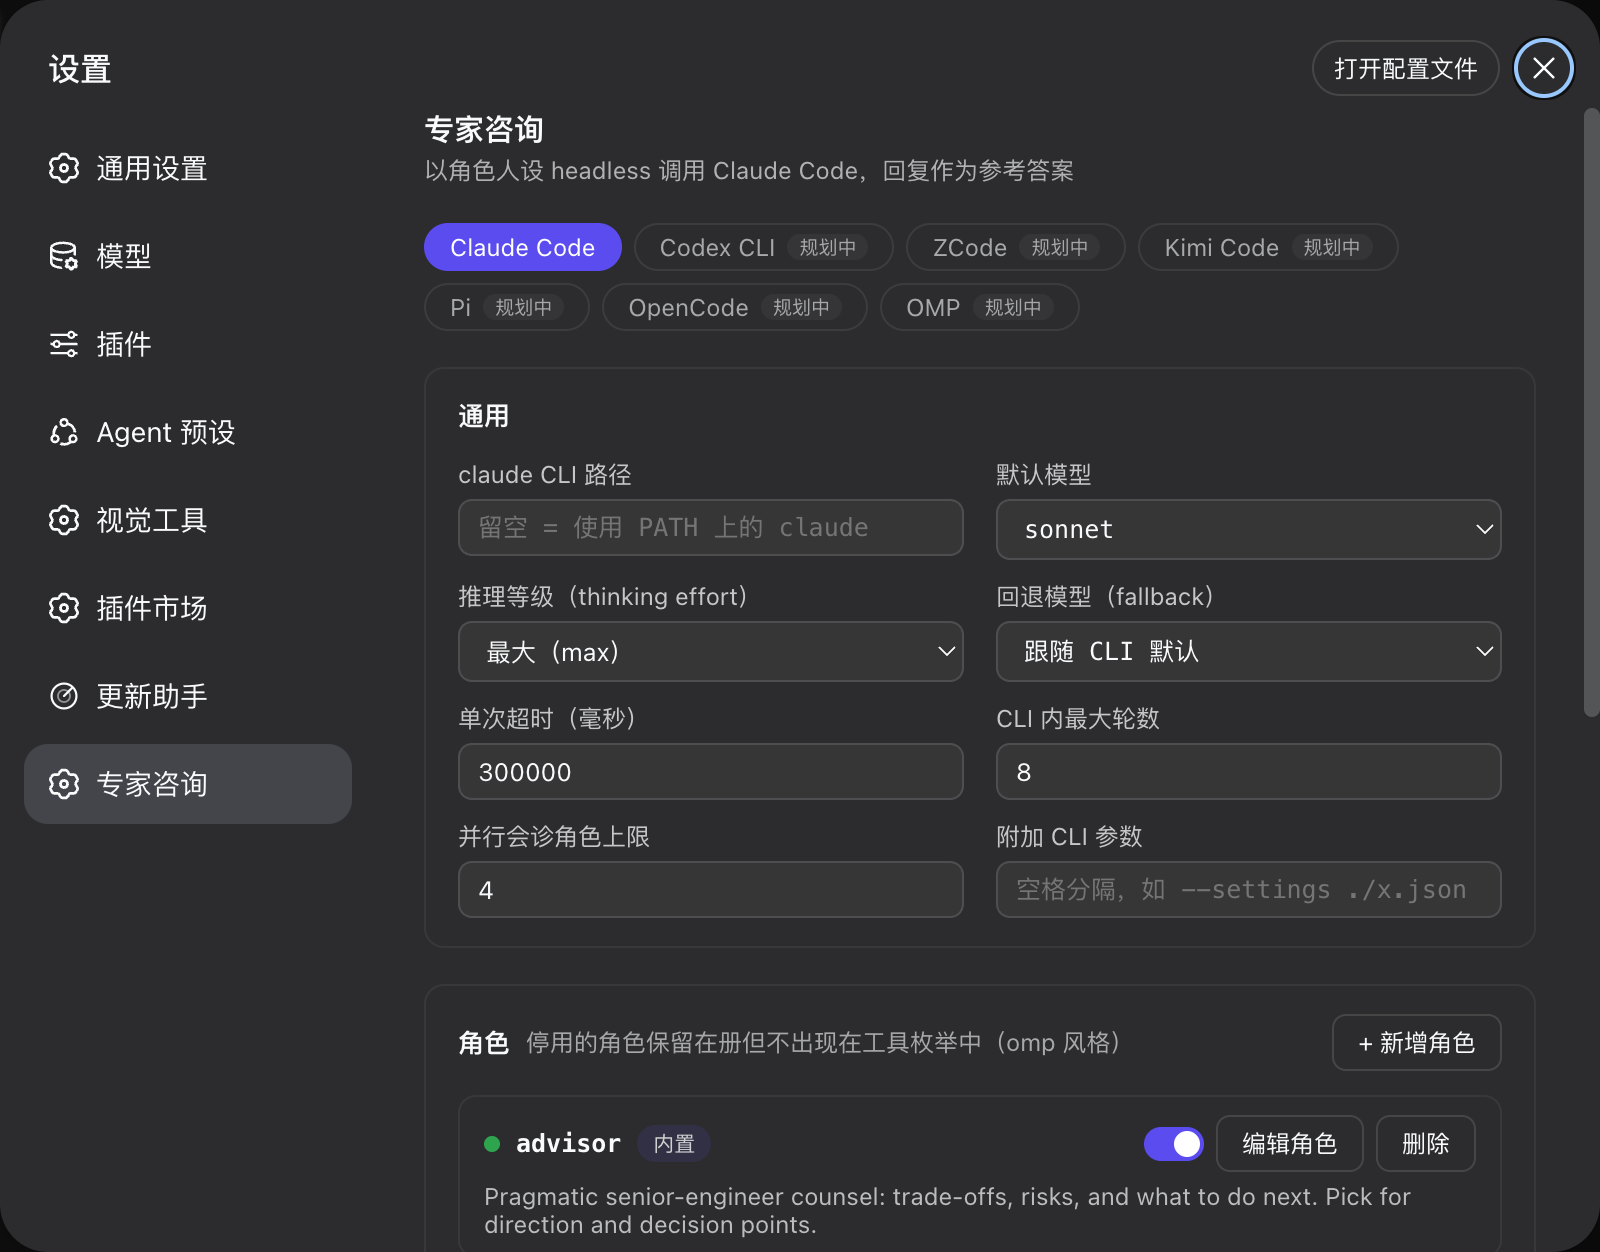
Task: Go to the 插件 settings section
Action: coord(188,344)
